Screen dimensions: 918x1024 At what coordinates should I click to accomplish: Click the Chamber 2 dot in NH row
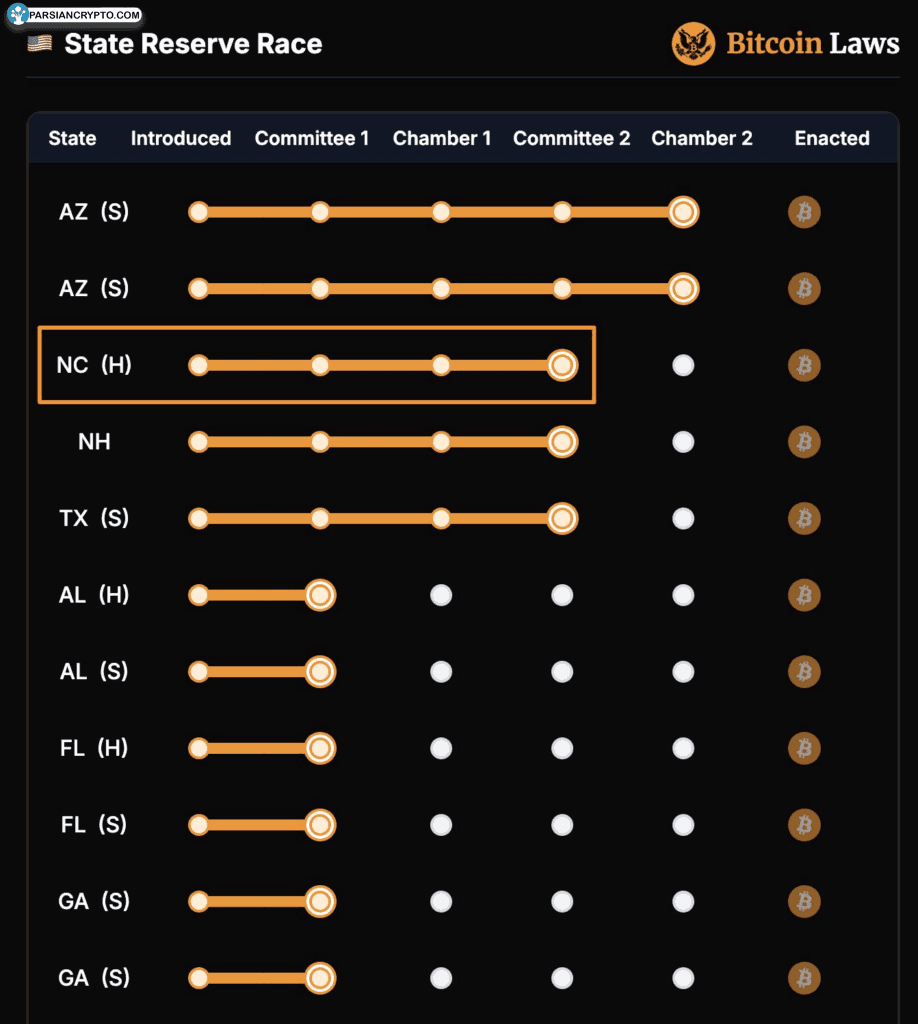click(x=683, y=442)
